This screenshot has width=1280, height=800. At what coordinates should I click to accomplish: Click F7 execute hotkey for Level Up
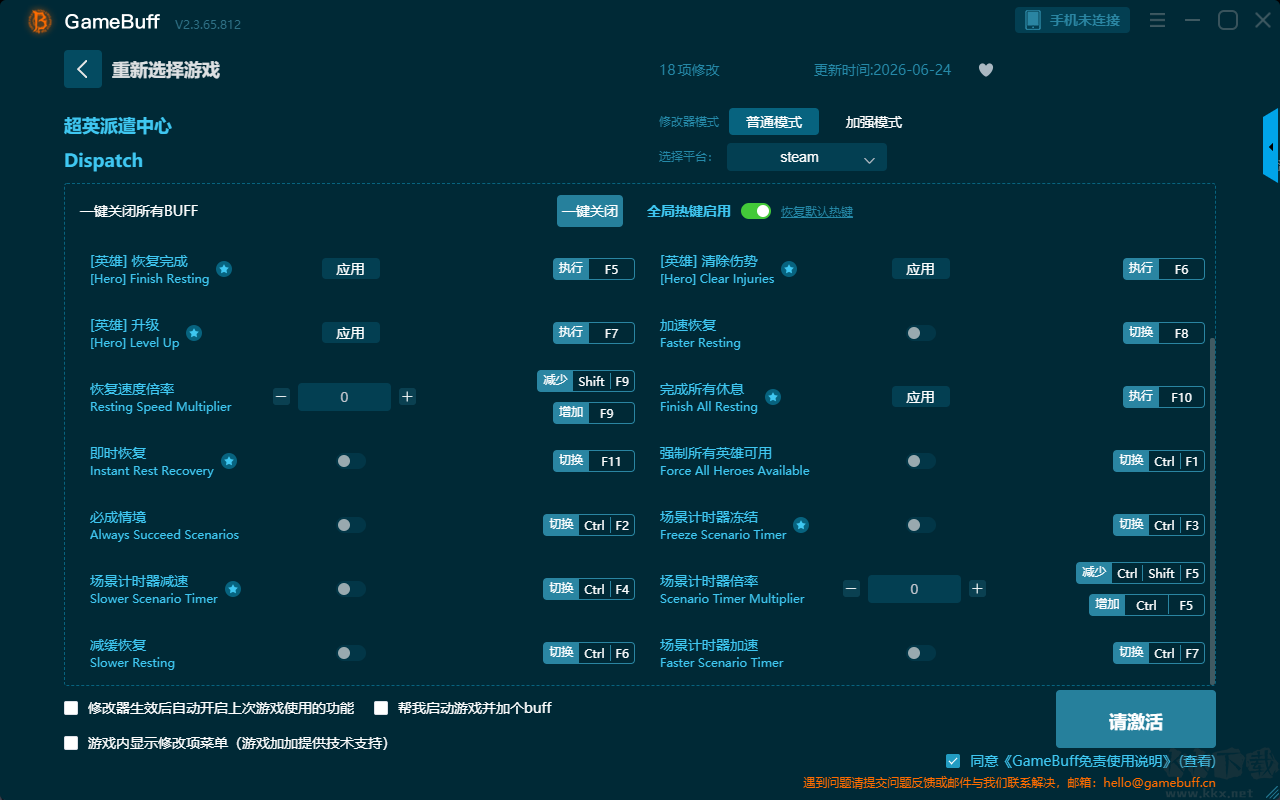[594, 333]
